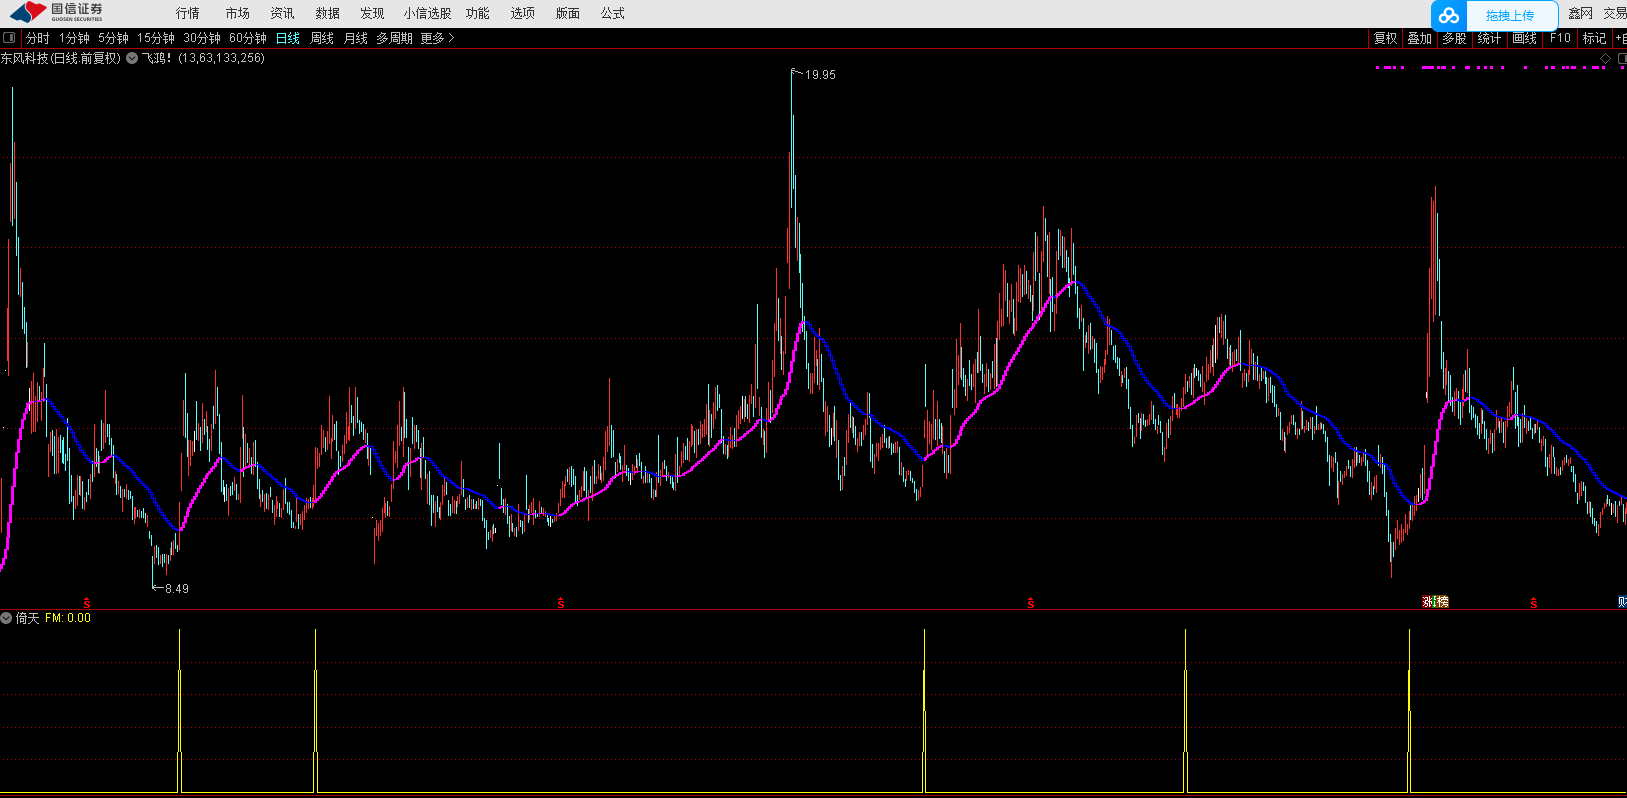Click the 交易 trading link
This screenshot has height=798, width=1627.
[x=1615, y=13]
